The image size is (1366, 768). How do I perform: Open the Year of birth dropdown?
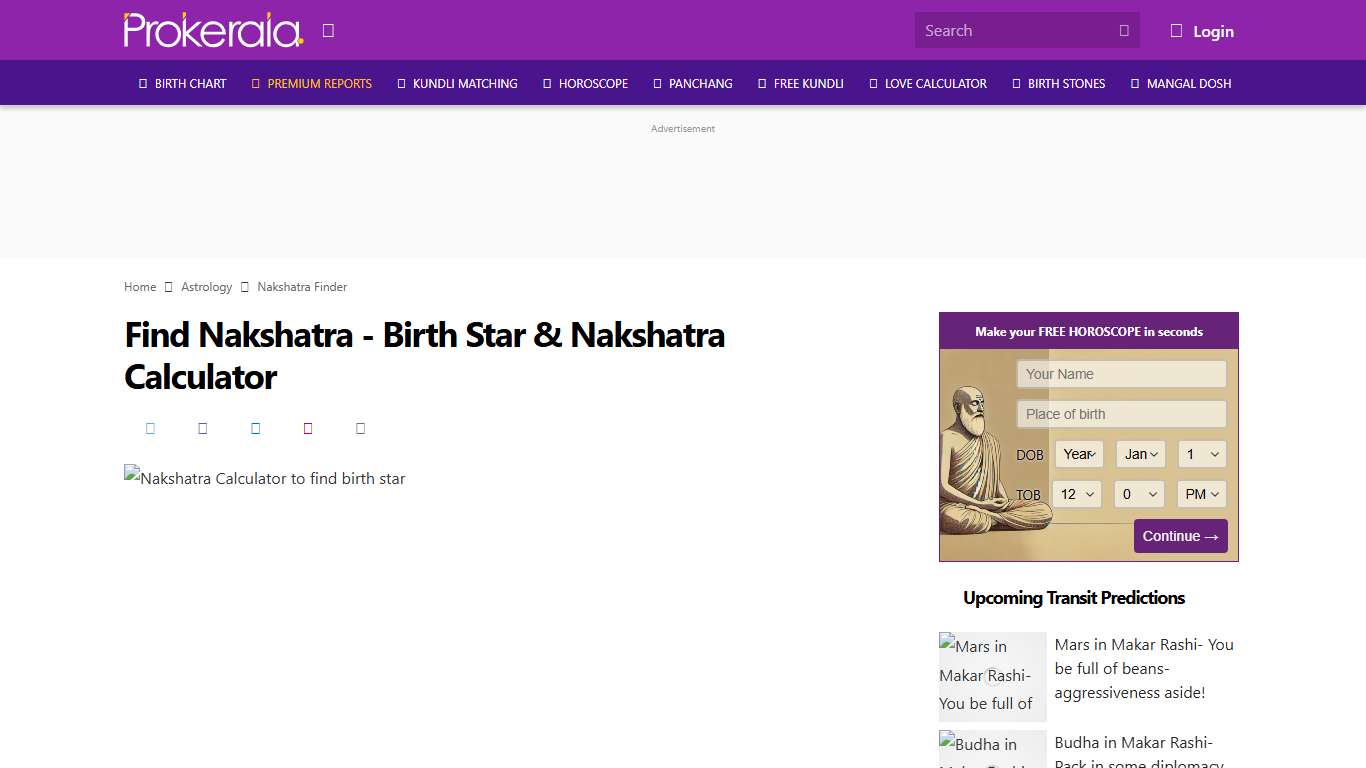pyautogui.click(x=1078, y=454)
